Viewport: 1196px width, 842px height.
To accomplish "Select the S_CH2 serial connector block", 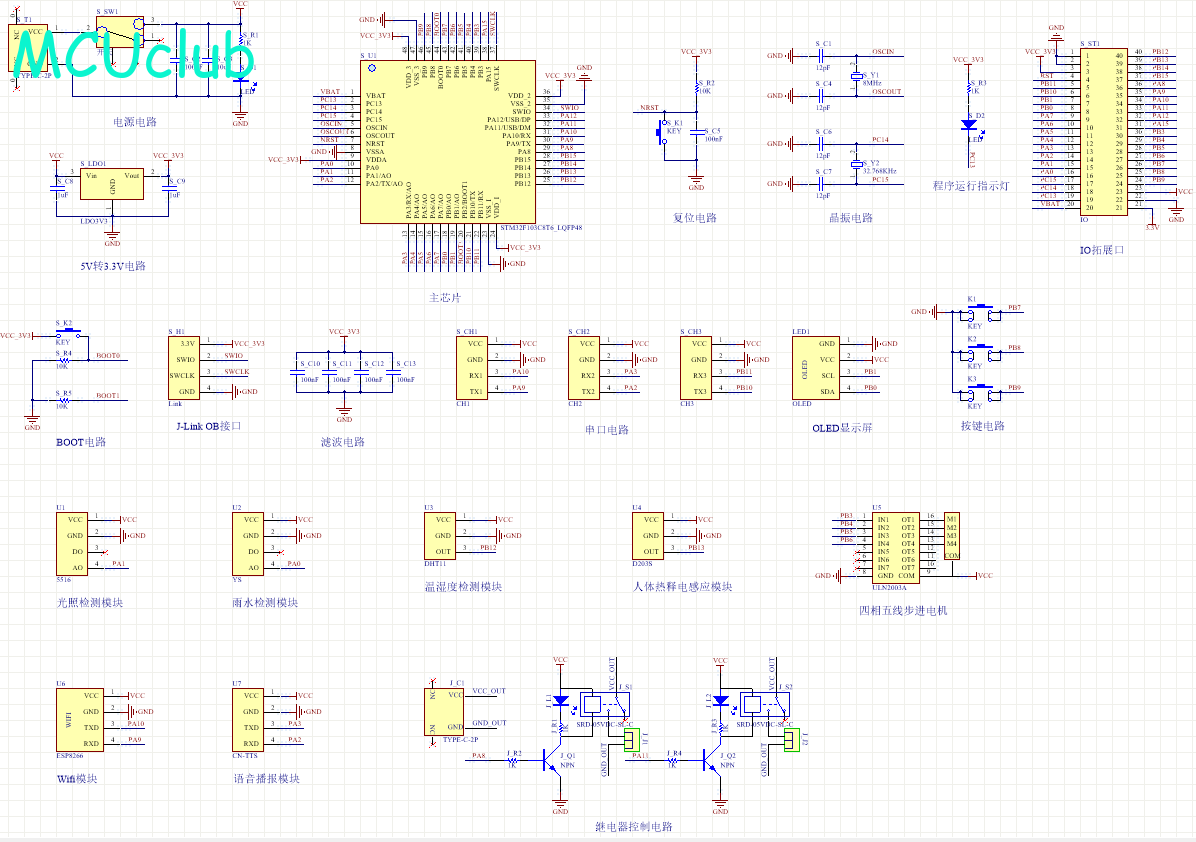I will [x=584, y=368].
